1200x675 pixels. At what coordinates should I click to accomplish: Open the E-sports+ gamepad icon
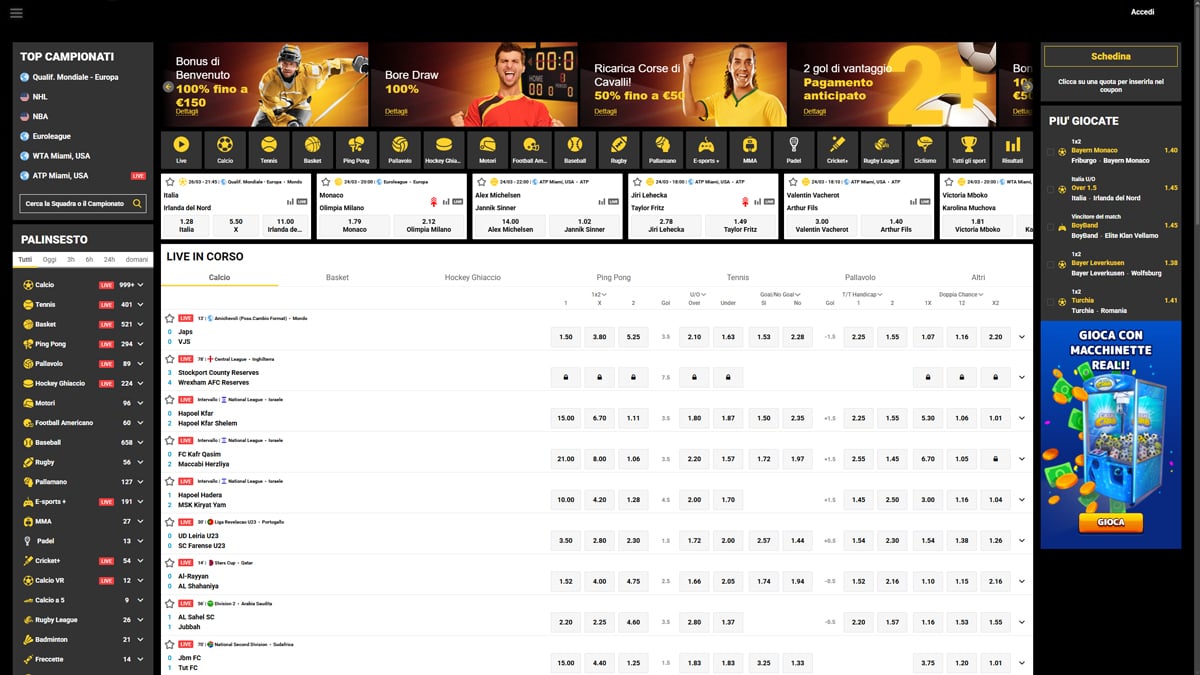(706, 149)
